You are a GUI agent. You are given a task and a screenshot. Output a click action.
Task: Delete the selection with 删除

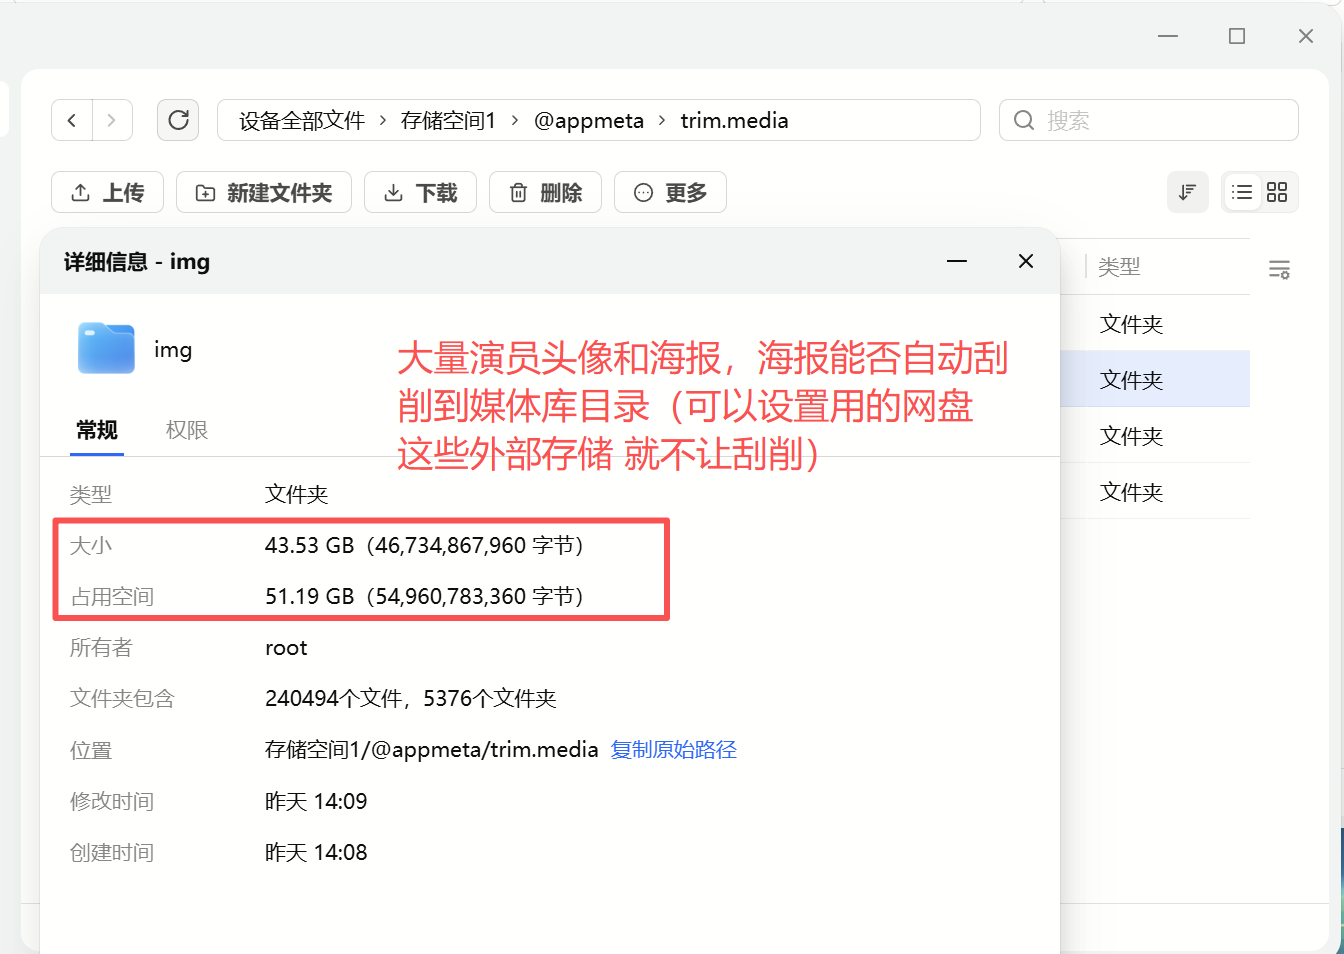(x=545, y=192)
